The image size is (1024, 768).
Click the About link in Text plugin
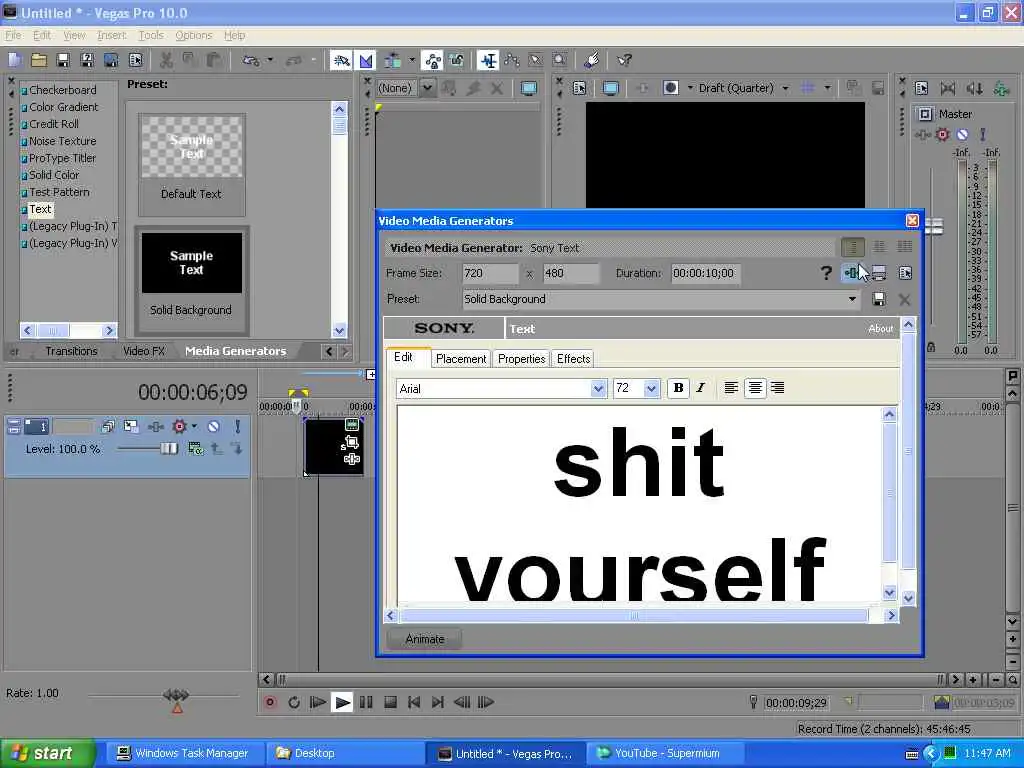click(880, 328)
